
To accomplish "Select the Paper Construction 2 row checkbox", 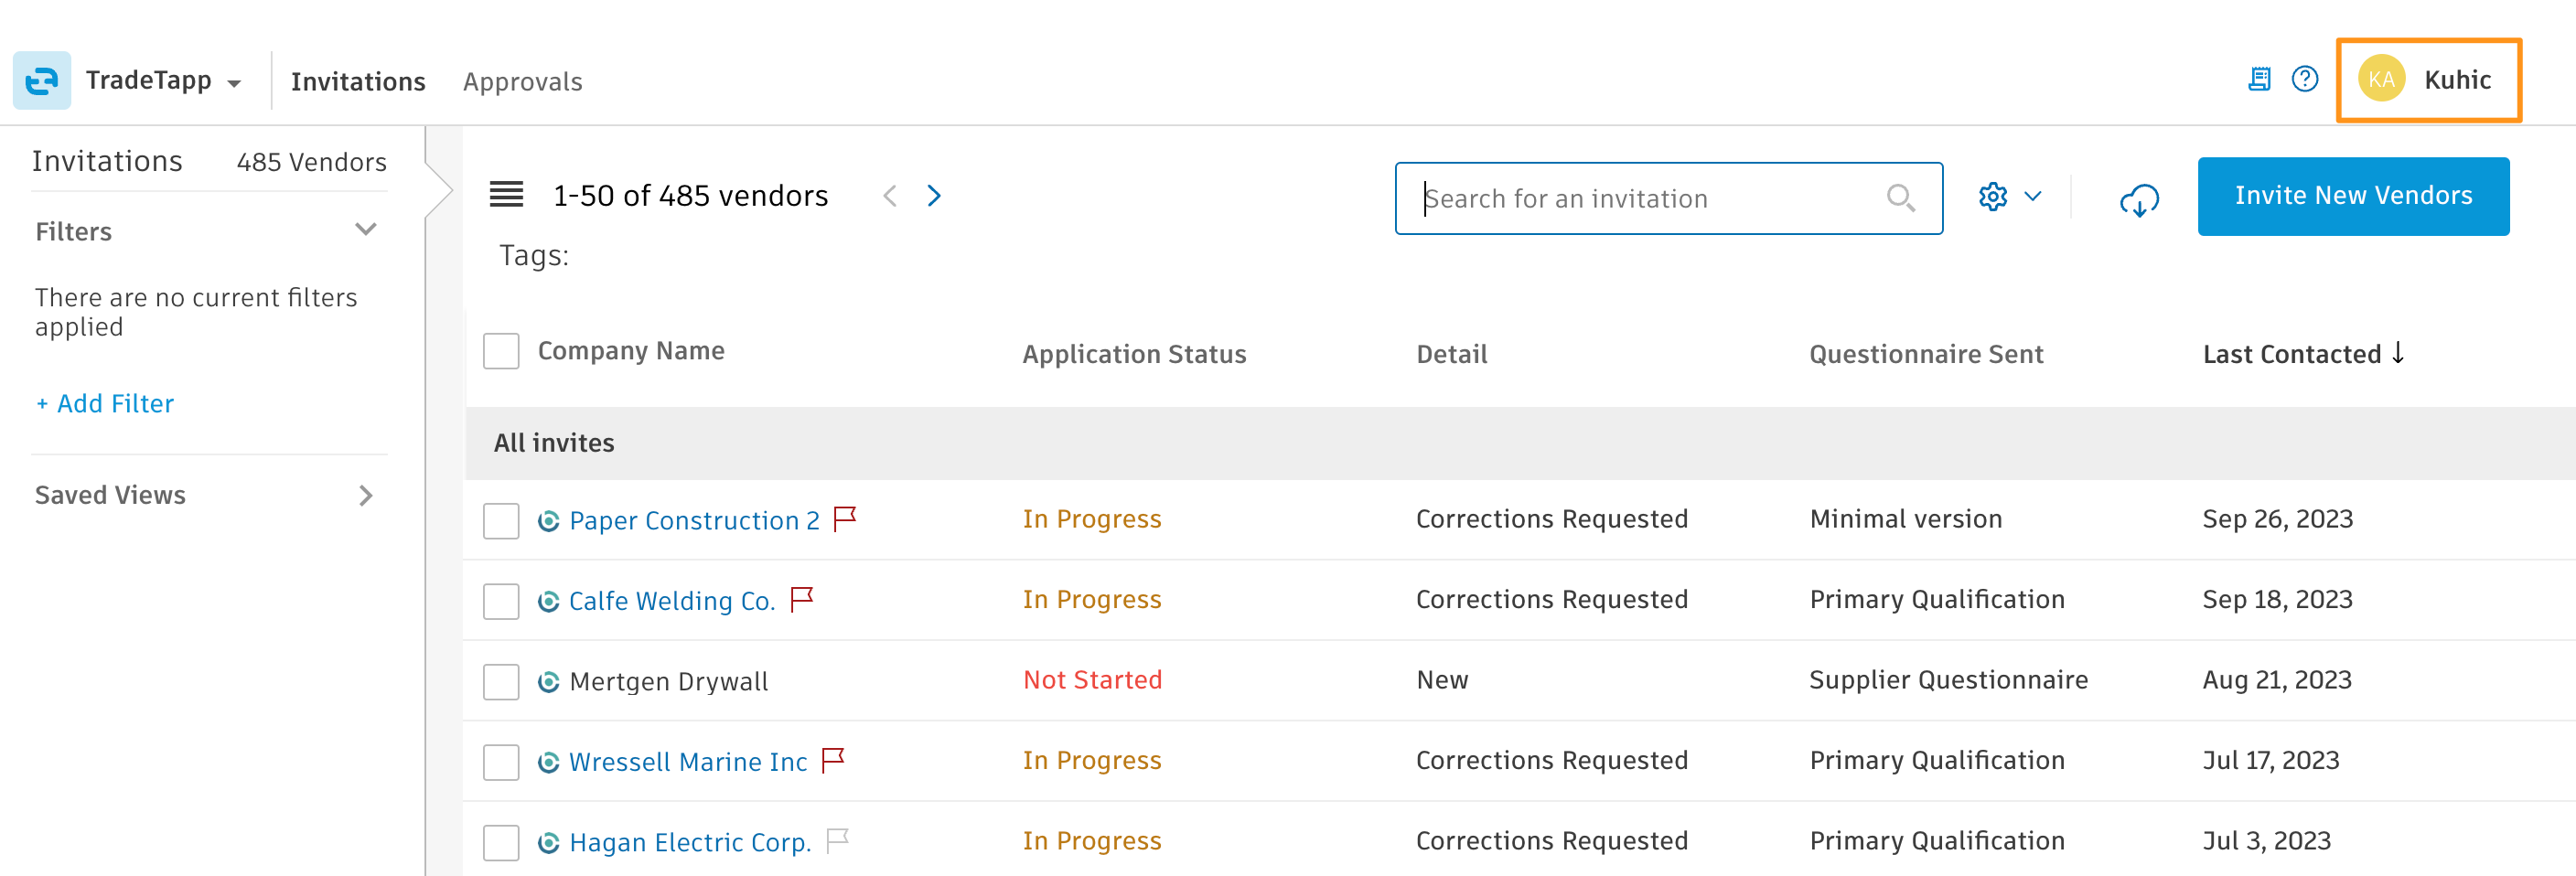I will (501, 521).
